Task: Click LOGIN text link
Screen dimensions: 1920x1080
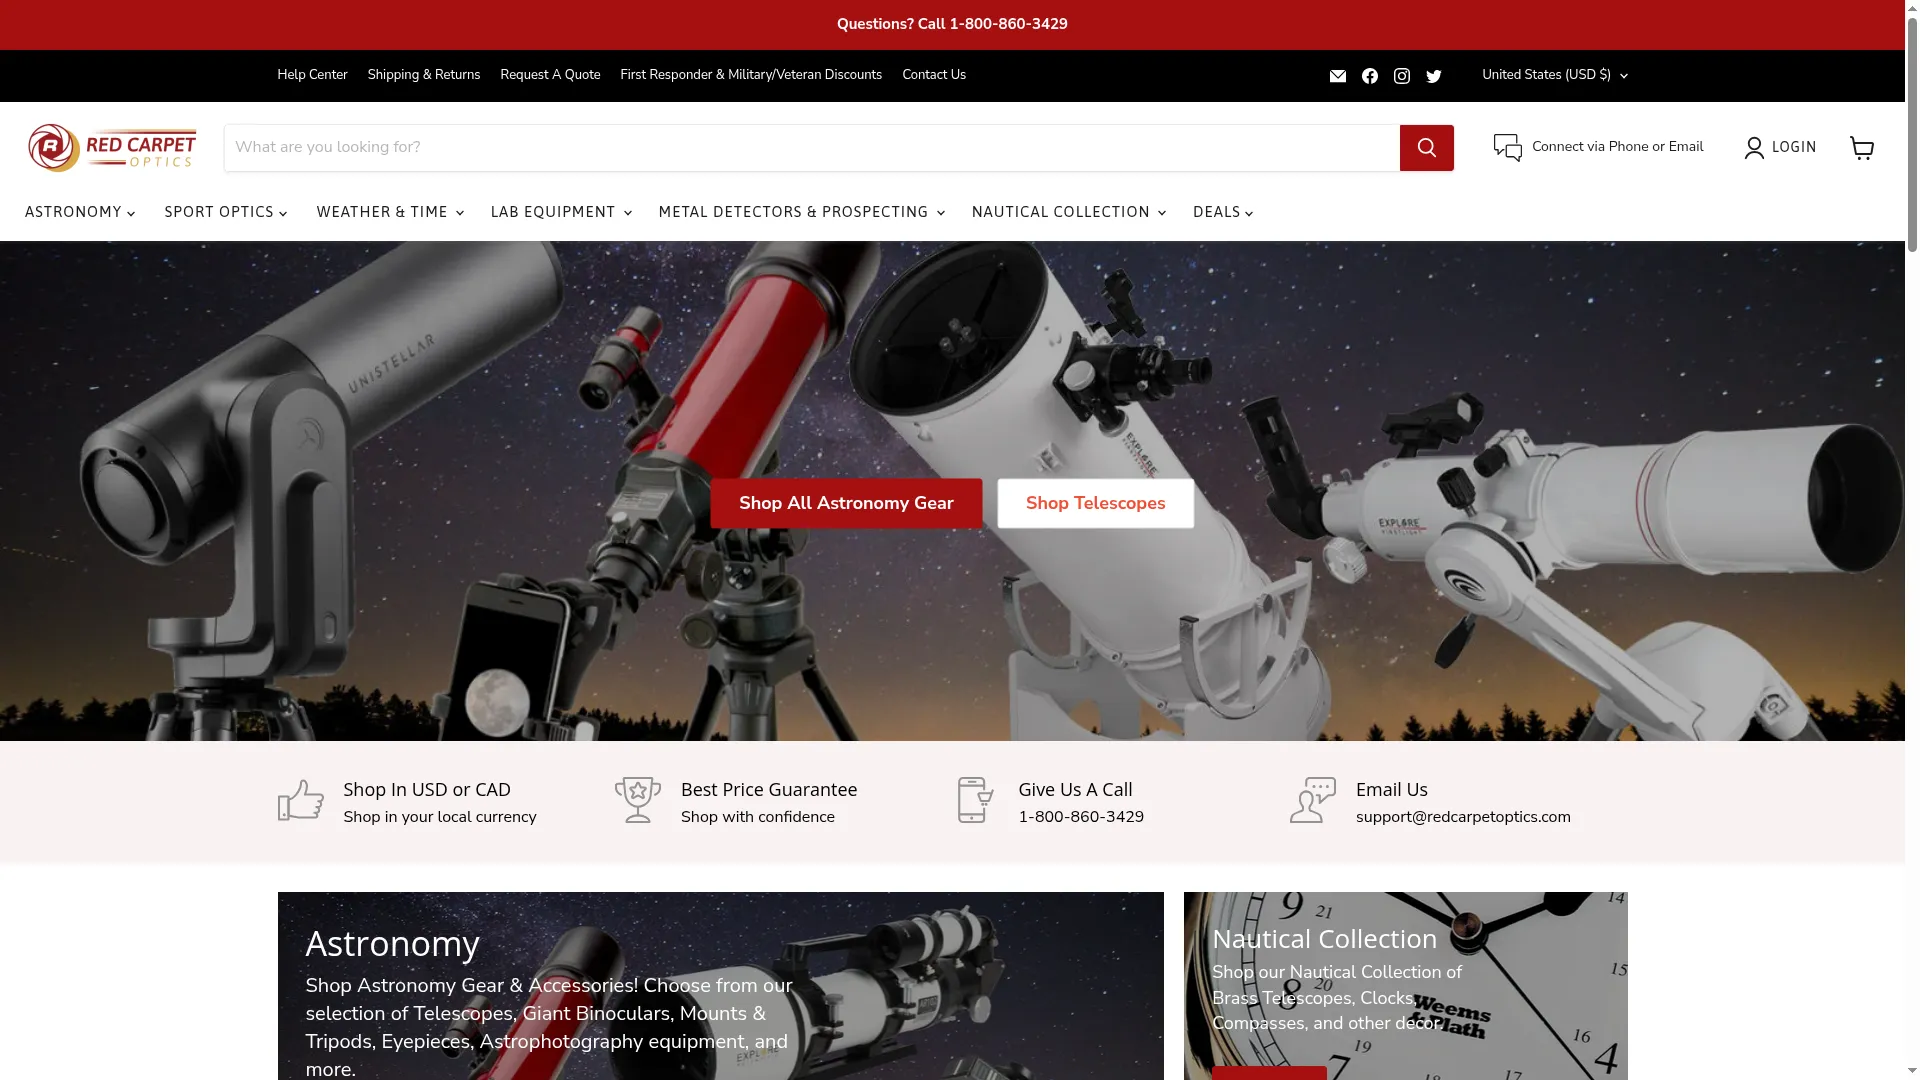Action: (x=1794, y=148)
